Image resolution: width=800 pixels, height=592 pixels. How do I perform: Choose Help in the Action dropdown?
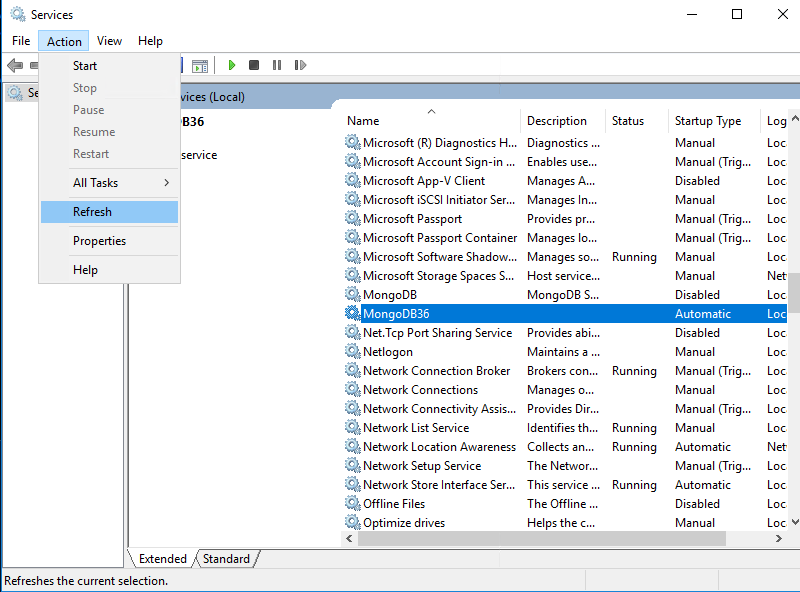(x=109, y=270)
